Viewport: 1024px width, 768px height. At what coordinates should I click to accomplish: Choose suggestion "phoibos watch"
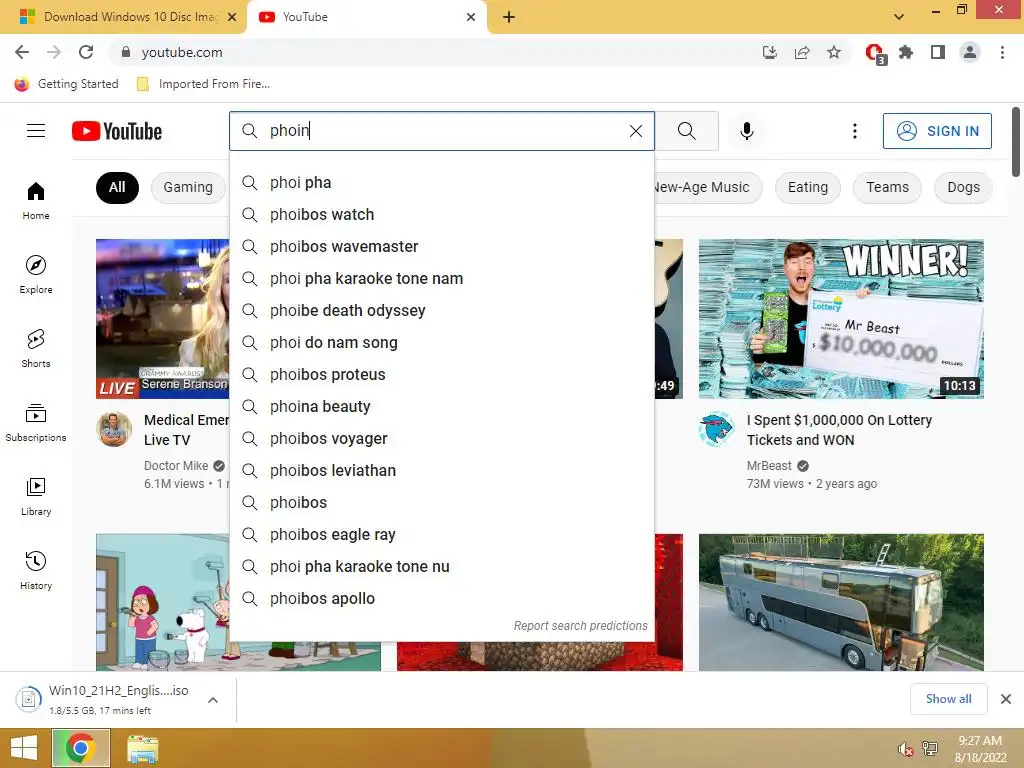442,214
